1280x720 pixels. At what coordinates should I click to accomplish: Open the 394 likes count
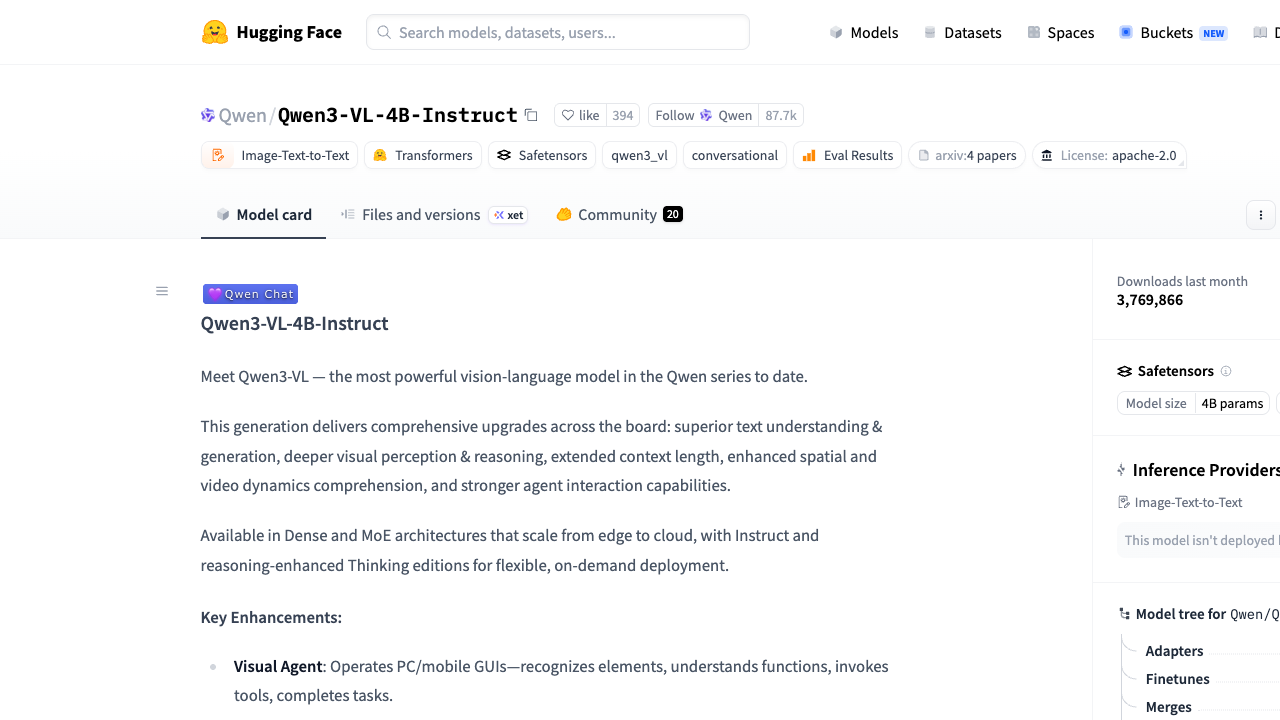point(623,115)
